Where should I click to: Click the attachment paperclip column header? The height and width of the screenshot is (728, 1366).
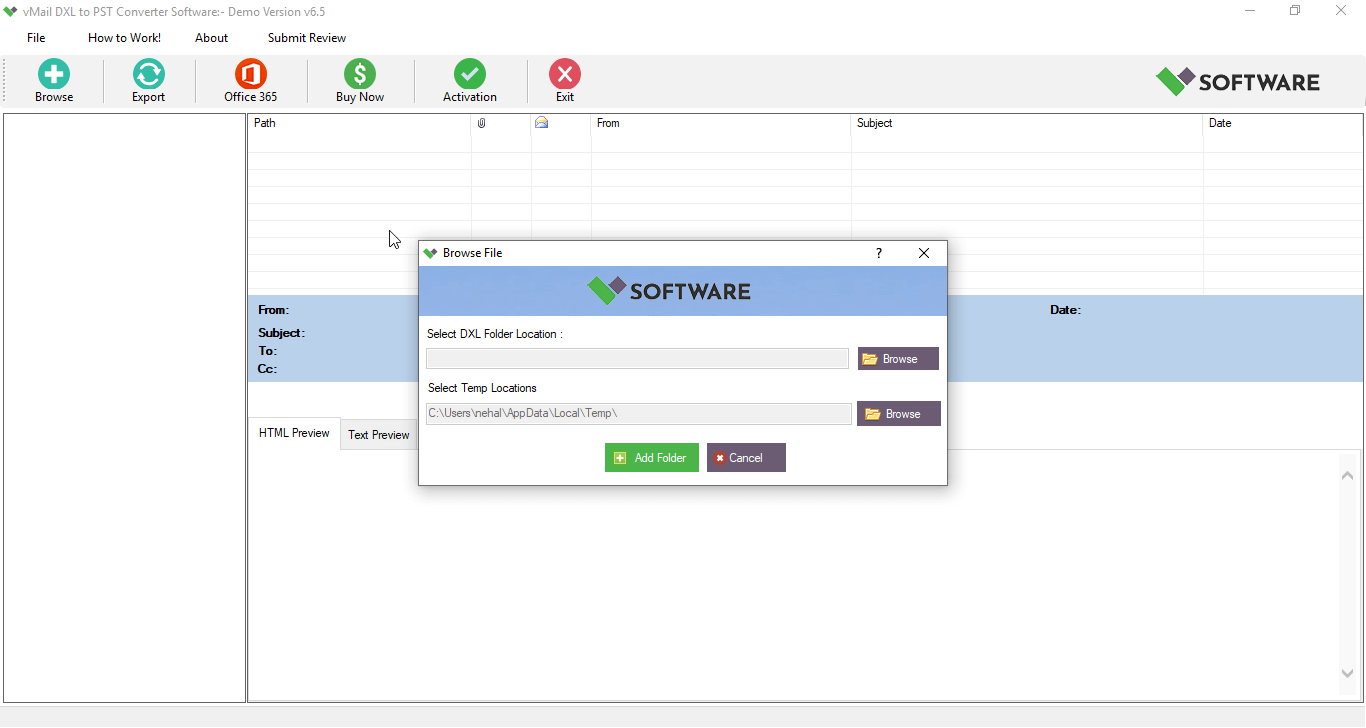click(x=481, y=123)
